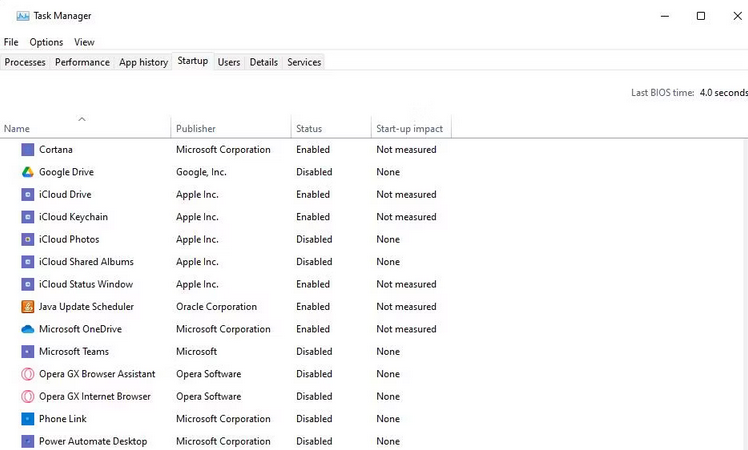Viewport: 748px width, 450px height.
Task: Open the File menu
Action: (11, 42)
